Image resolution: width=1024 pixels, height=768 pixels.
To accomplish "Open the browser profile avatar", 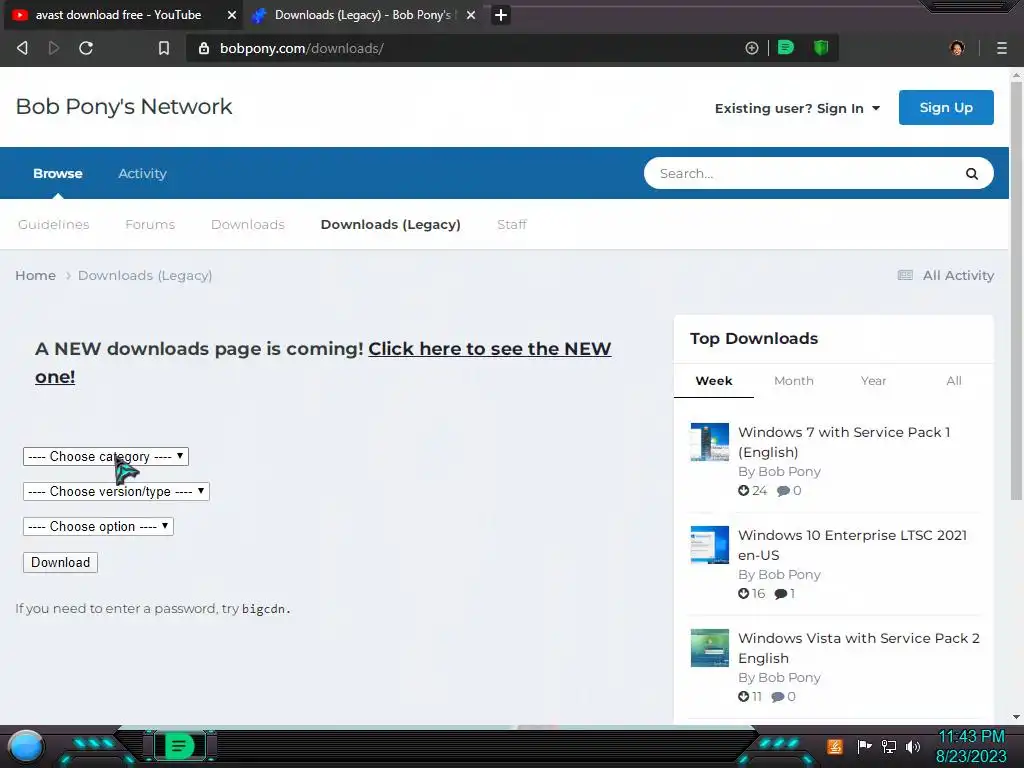I will tap(957, 48).
